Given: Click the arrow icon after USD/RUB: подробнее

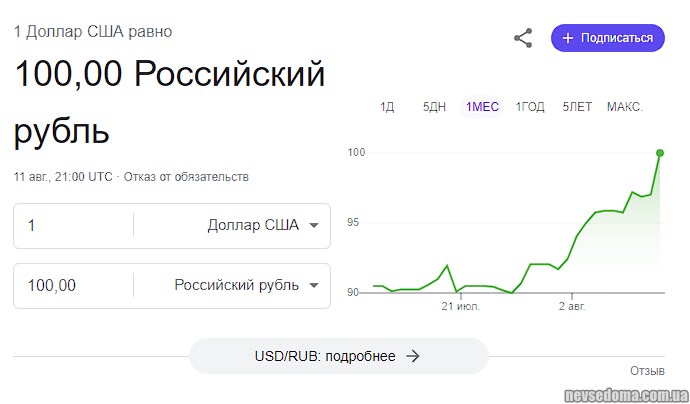Looking at the screenshot, I should pos(413,356).
